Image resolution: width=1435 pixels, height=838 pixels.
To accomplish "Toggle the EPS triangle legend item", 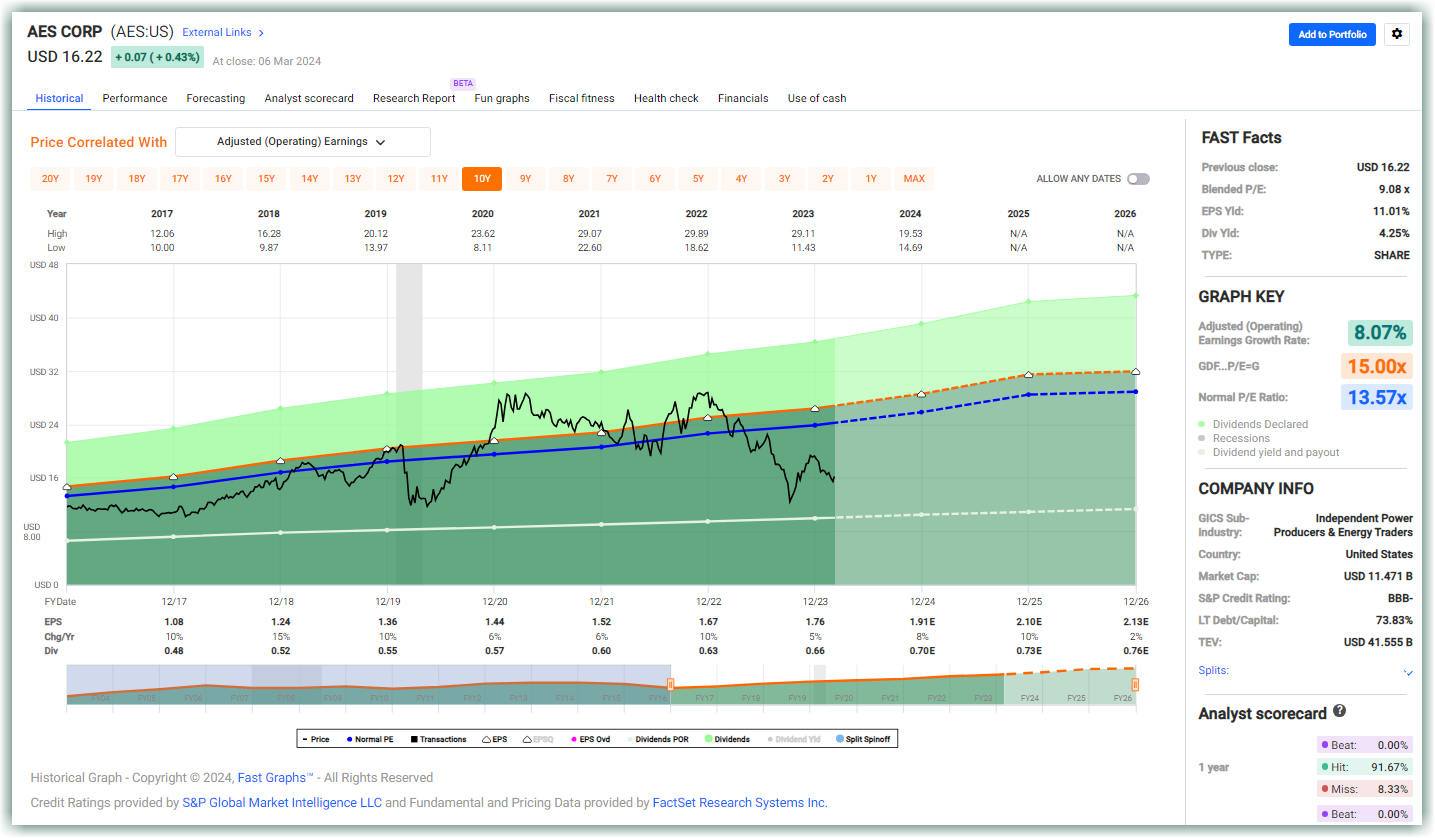I will click(x=486, y=739).
